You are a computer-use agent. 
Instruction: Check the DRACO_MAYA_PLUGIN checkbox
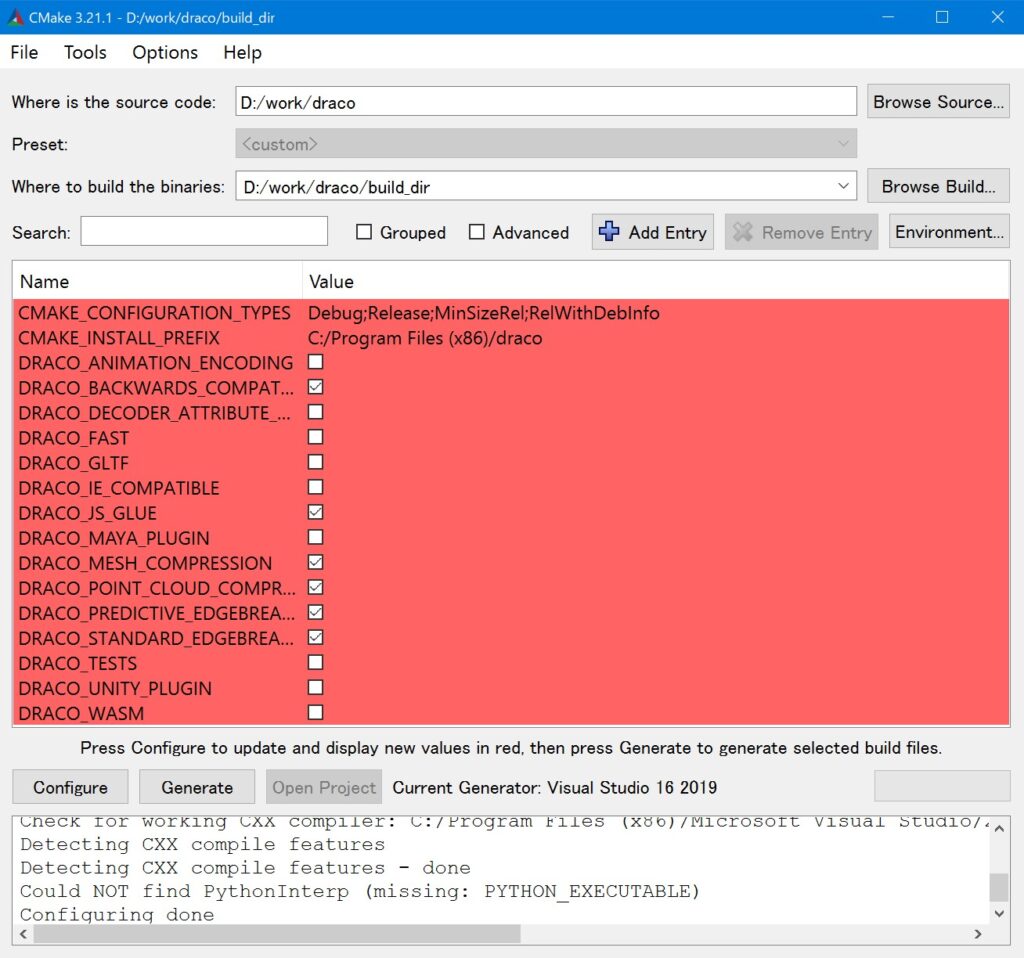pyautogui.click(x=315, y=537)
